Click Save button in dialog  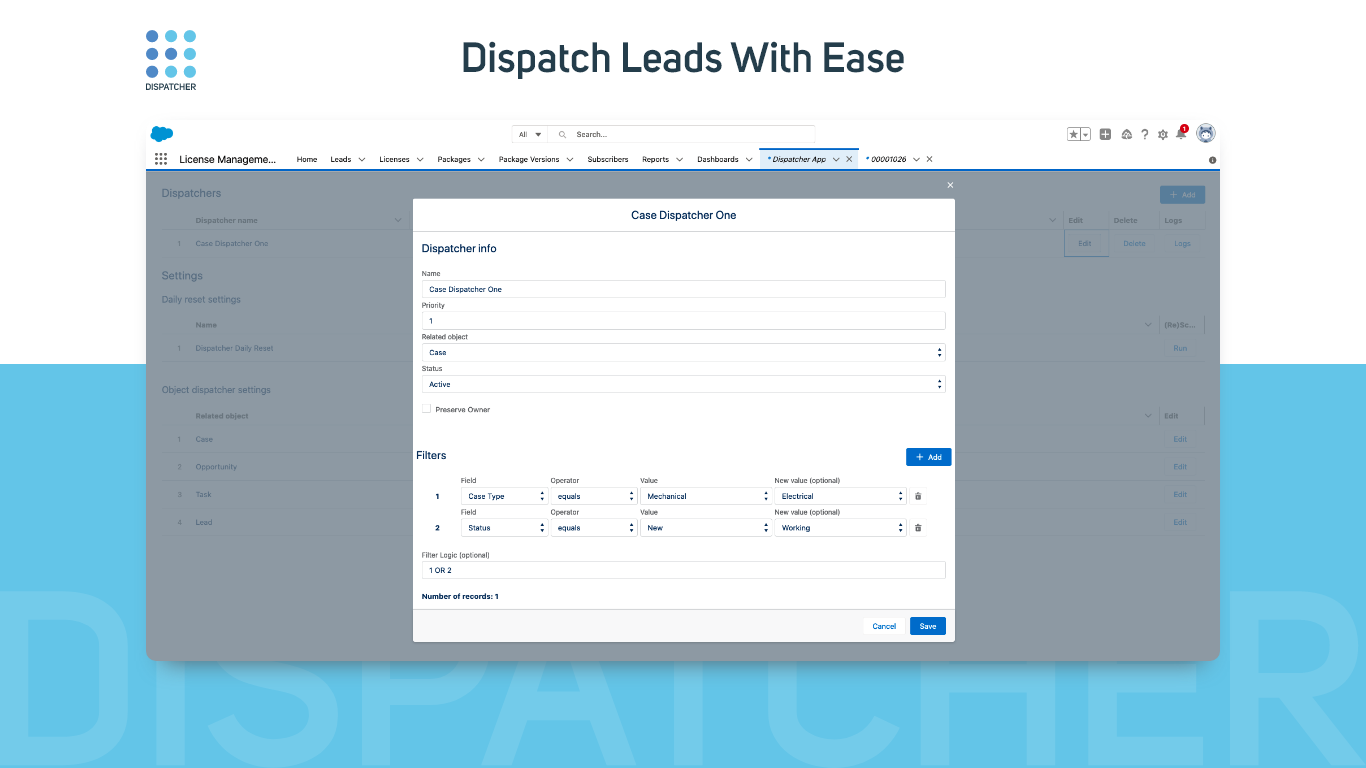point(928,626)
